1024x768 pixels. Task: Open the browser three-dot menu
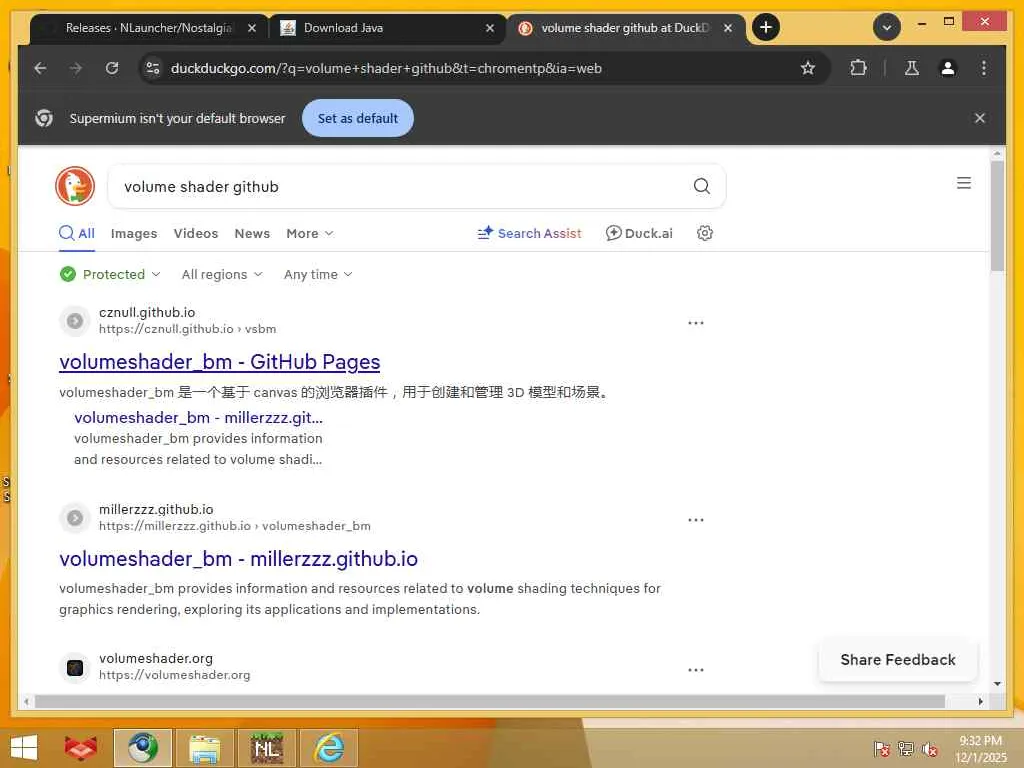[984, 68]
